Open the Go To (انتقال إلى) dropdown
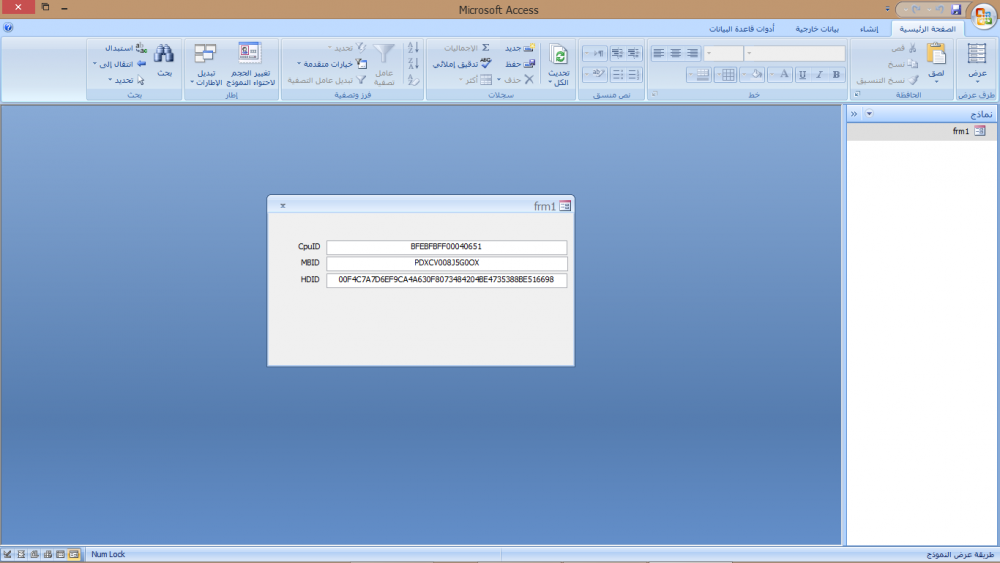The height and width of the screenshot is (563, 1000). pos(119,64)
